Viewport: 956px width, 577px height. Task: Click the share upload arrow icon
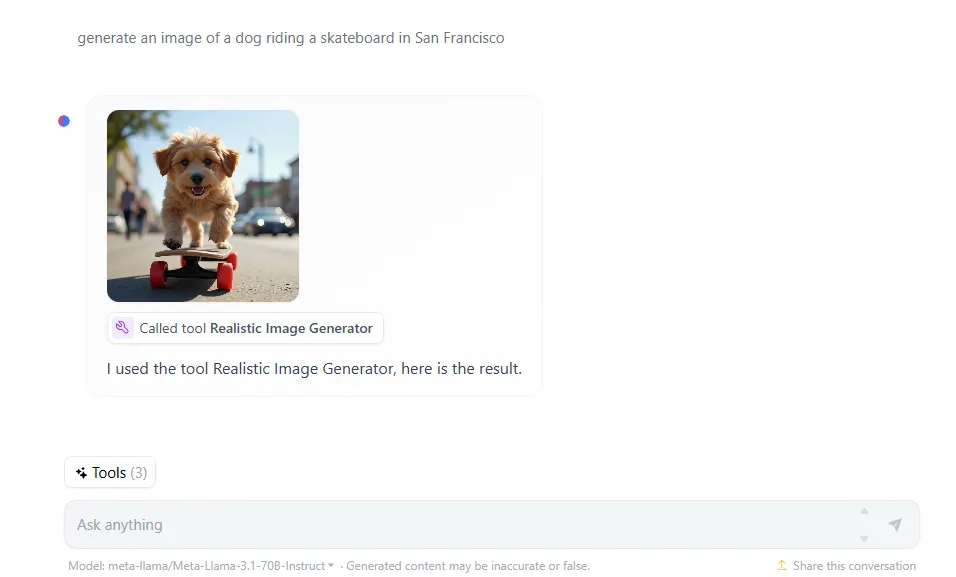pyautogui.click(x=781, y=565)
